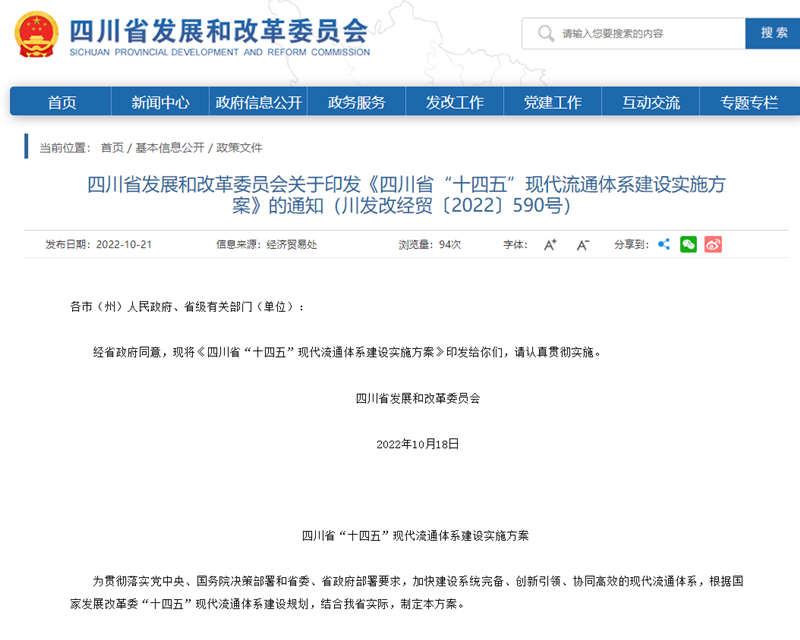The width and height of the screenshot is (800, 640).
Task: Open the 政府信息公开 menu
Action: [x=258, y=102]
